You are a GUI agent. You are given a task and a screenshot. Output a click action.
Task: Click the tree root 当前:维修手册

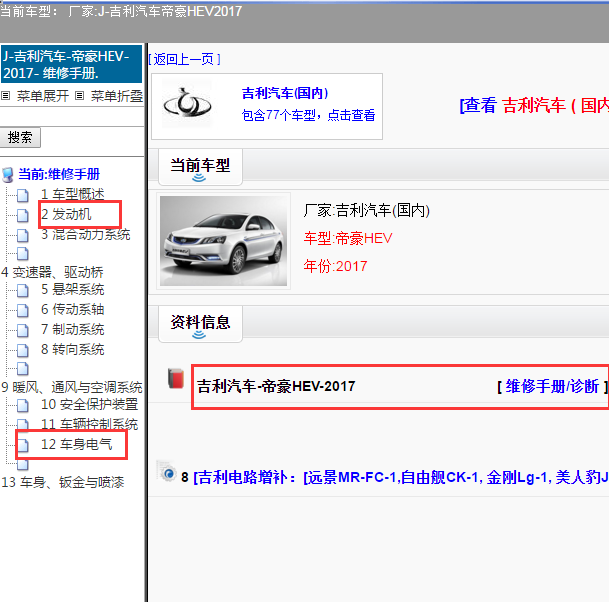click(x=59, y=174)
